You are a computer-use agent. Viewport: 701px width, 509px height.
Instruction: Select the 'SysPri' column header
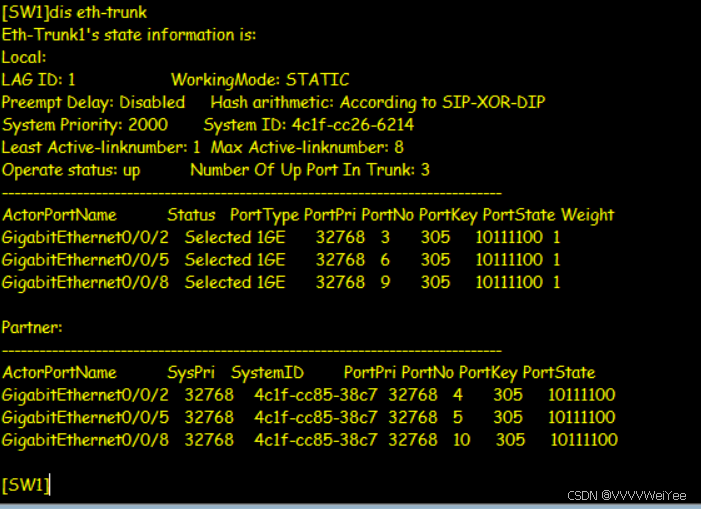[x=191, y=373]
